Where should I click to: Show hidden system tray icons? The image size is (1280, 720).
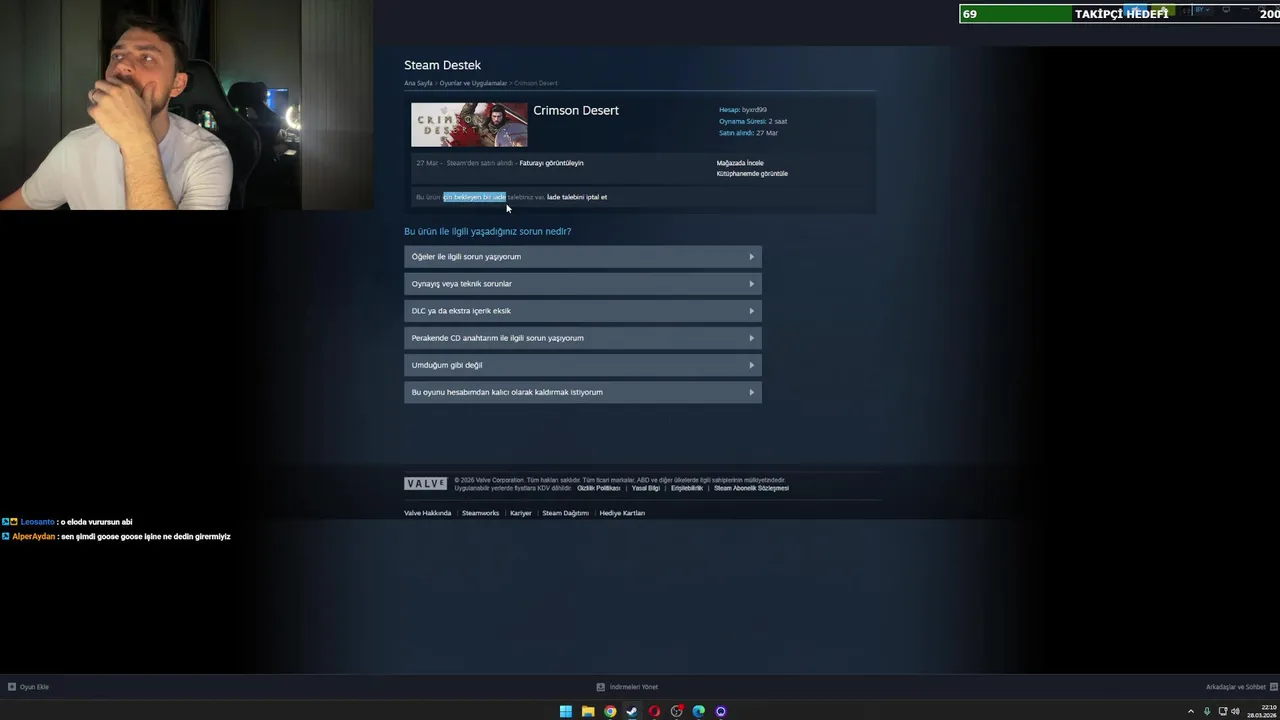click(x=1190, y=712)
